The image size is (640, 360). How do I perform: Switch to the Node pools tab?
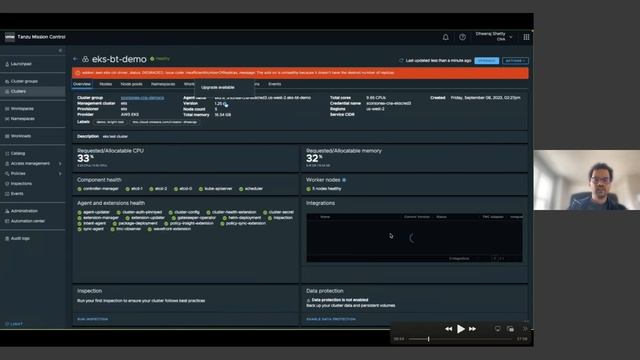click(x=131, y=84)
